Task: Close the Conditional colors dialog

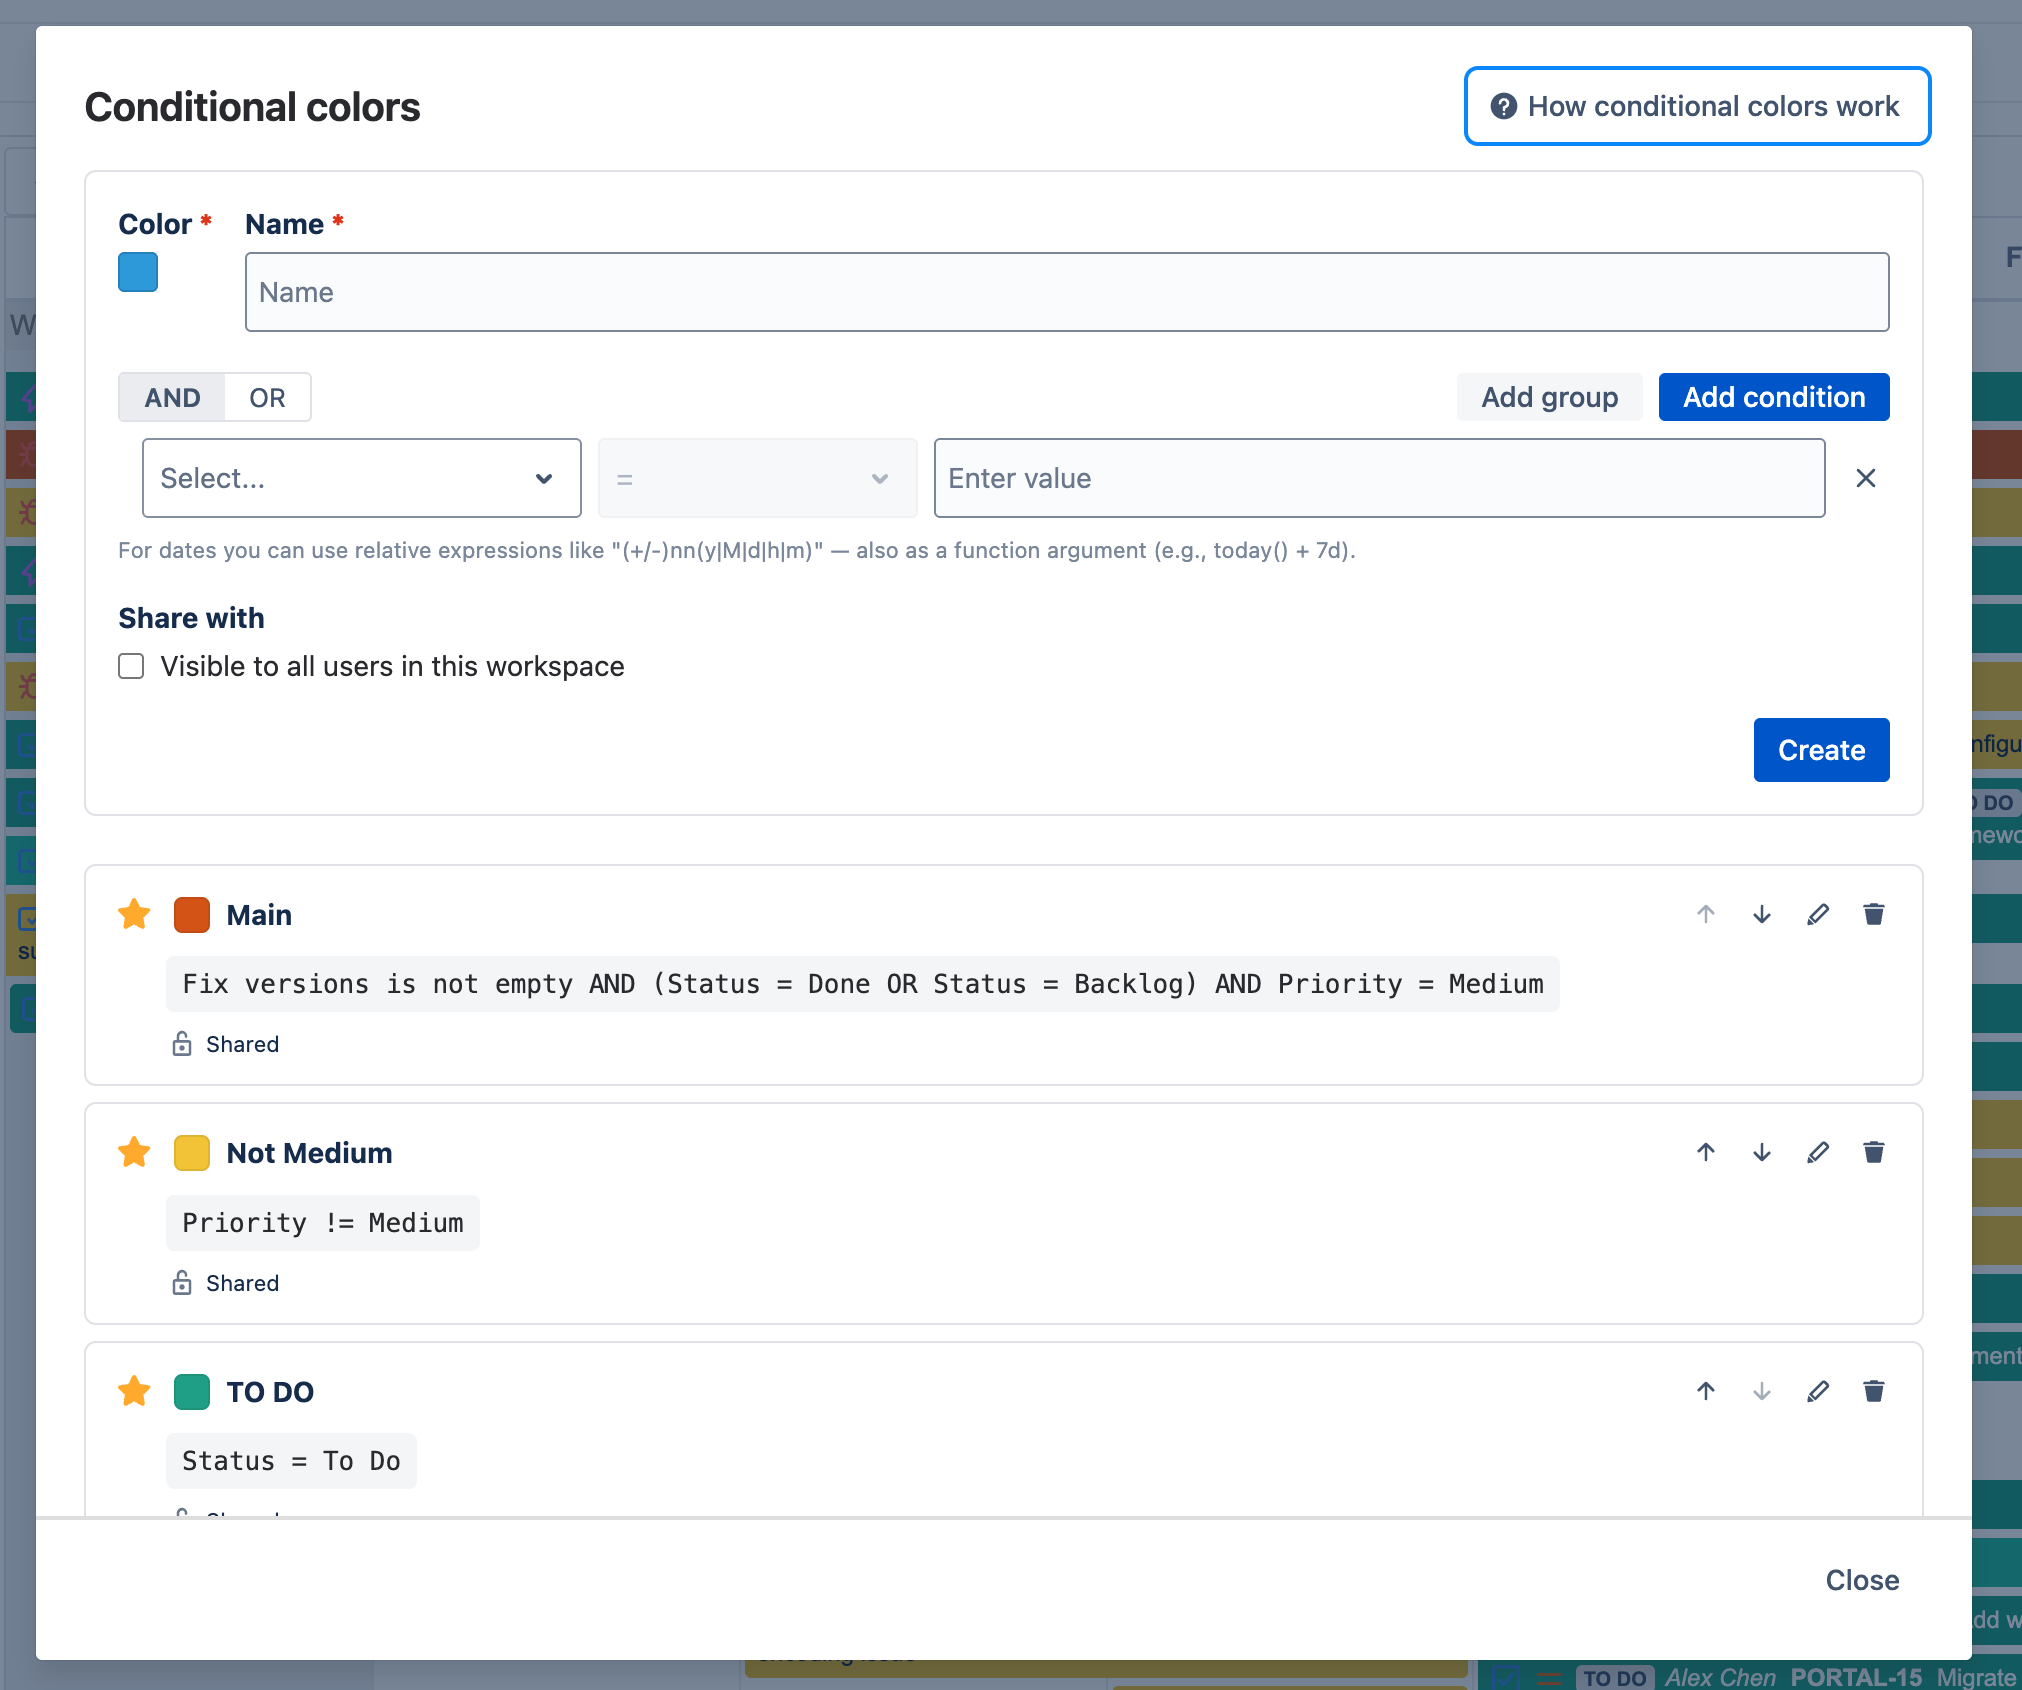Action: [1862, 1580]
